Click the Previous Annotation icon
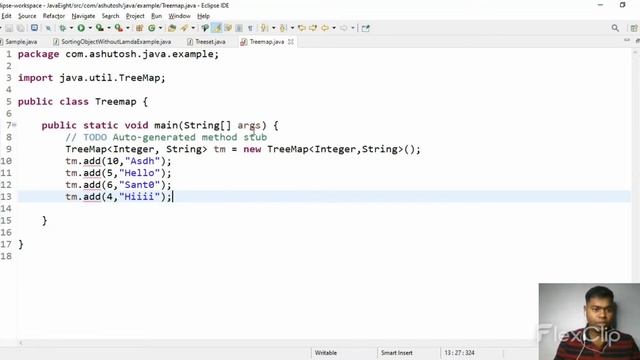 [x=283, y=28]
